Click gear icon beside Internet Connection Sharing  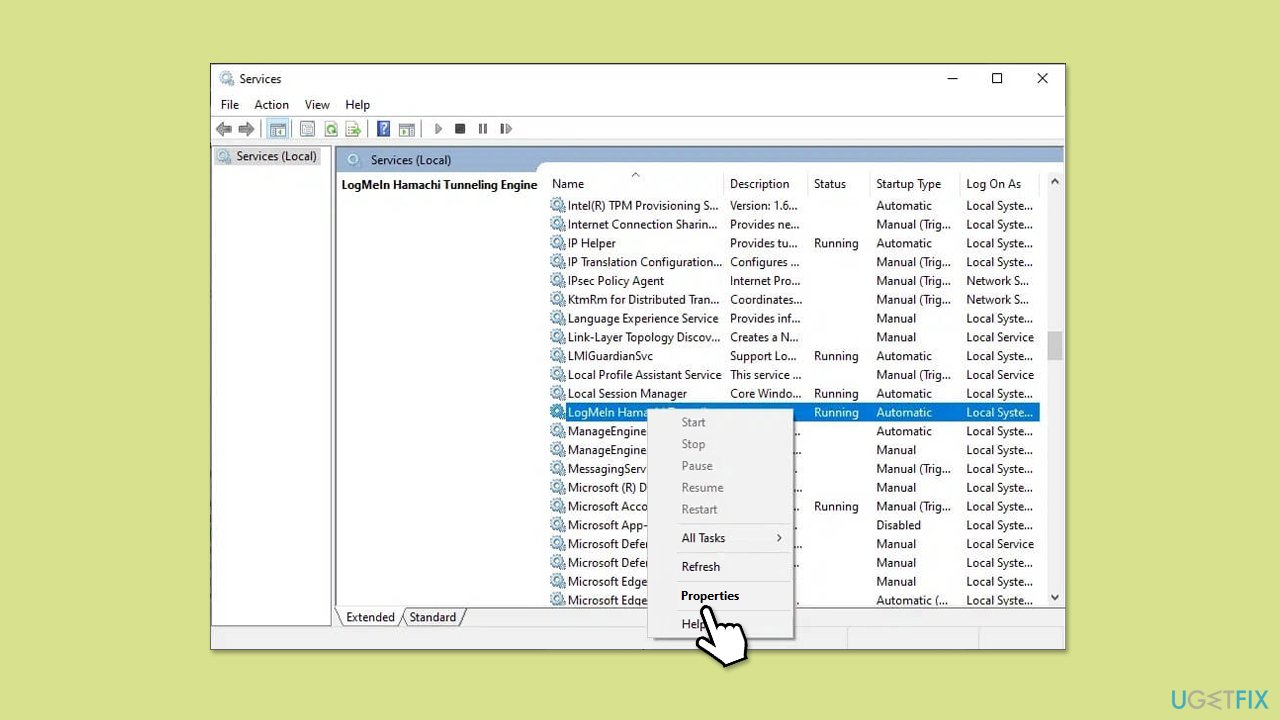(558, 224)
